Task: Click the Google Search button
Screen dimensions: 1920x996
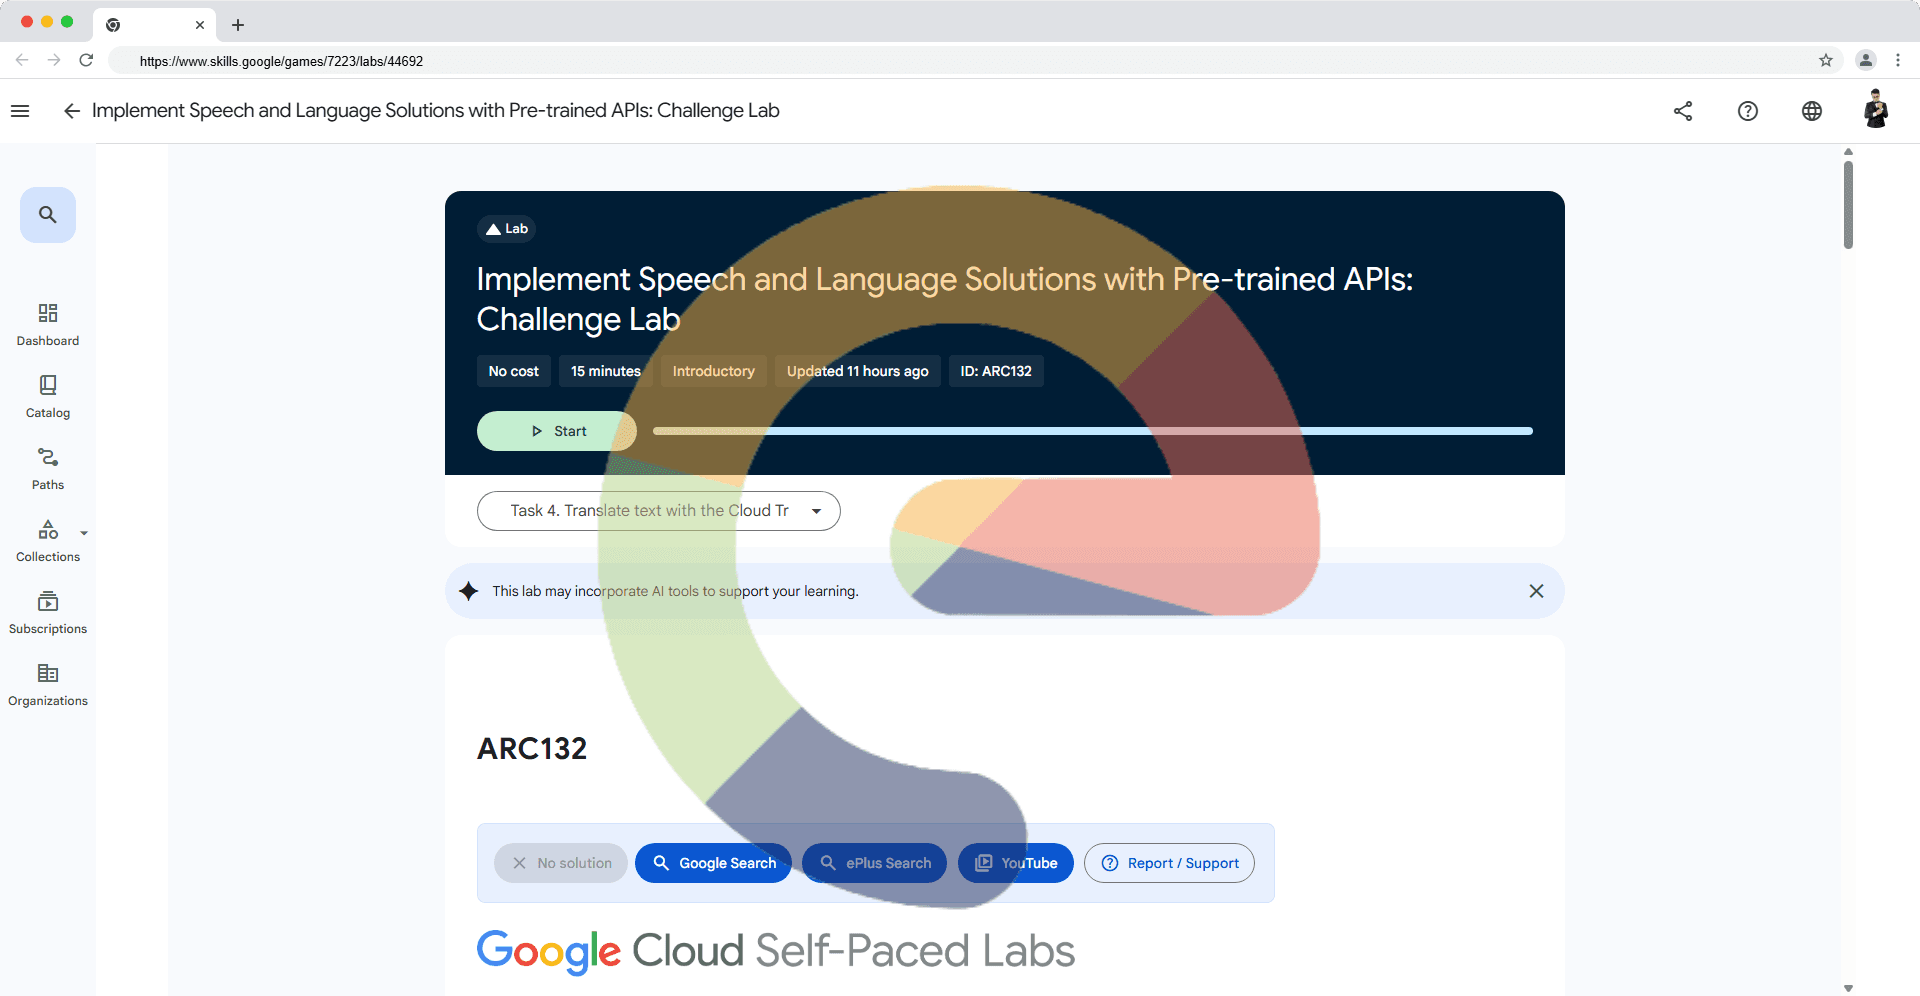Action: coord(713,863)
